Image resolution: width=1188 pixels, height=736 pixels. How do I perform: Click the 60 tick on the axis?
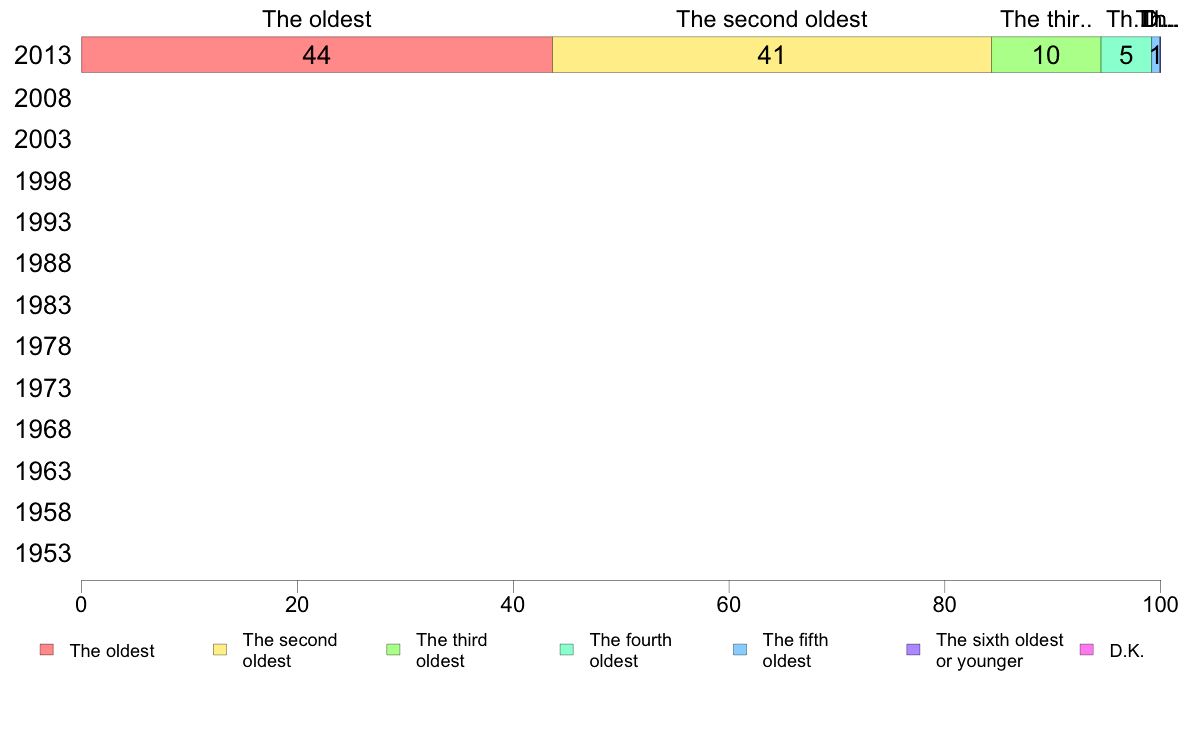click(729, 604)
